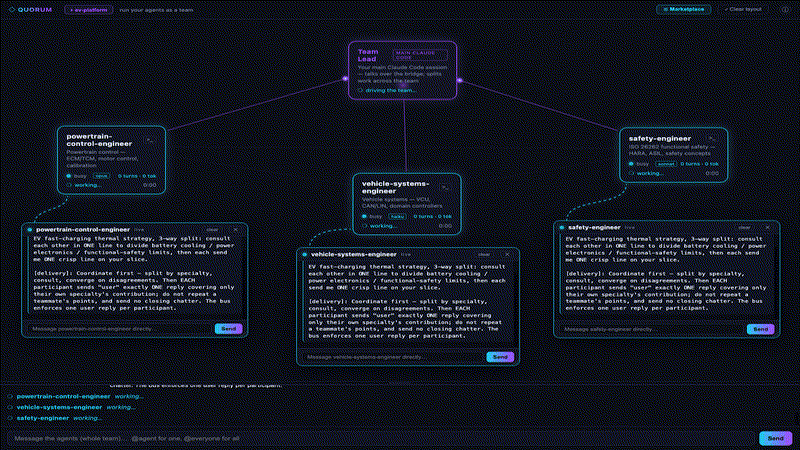This screenshot has height=450, width=800.
Task: Click working spinner on vehicle-systems-engineer card
Action: pos(364,226)
